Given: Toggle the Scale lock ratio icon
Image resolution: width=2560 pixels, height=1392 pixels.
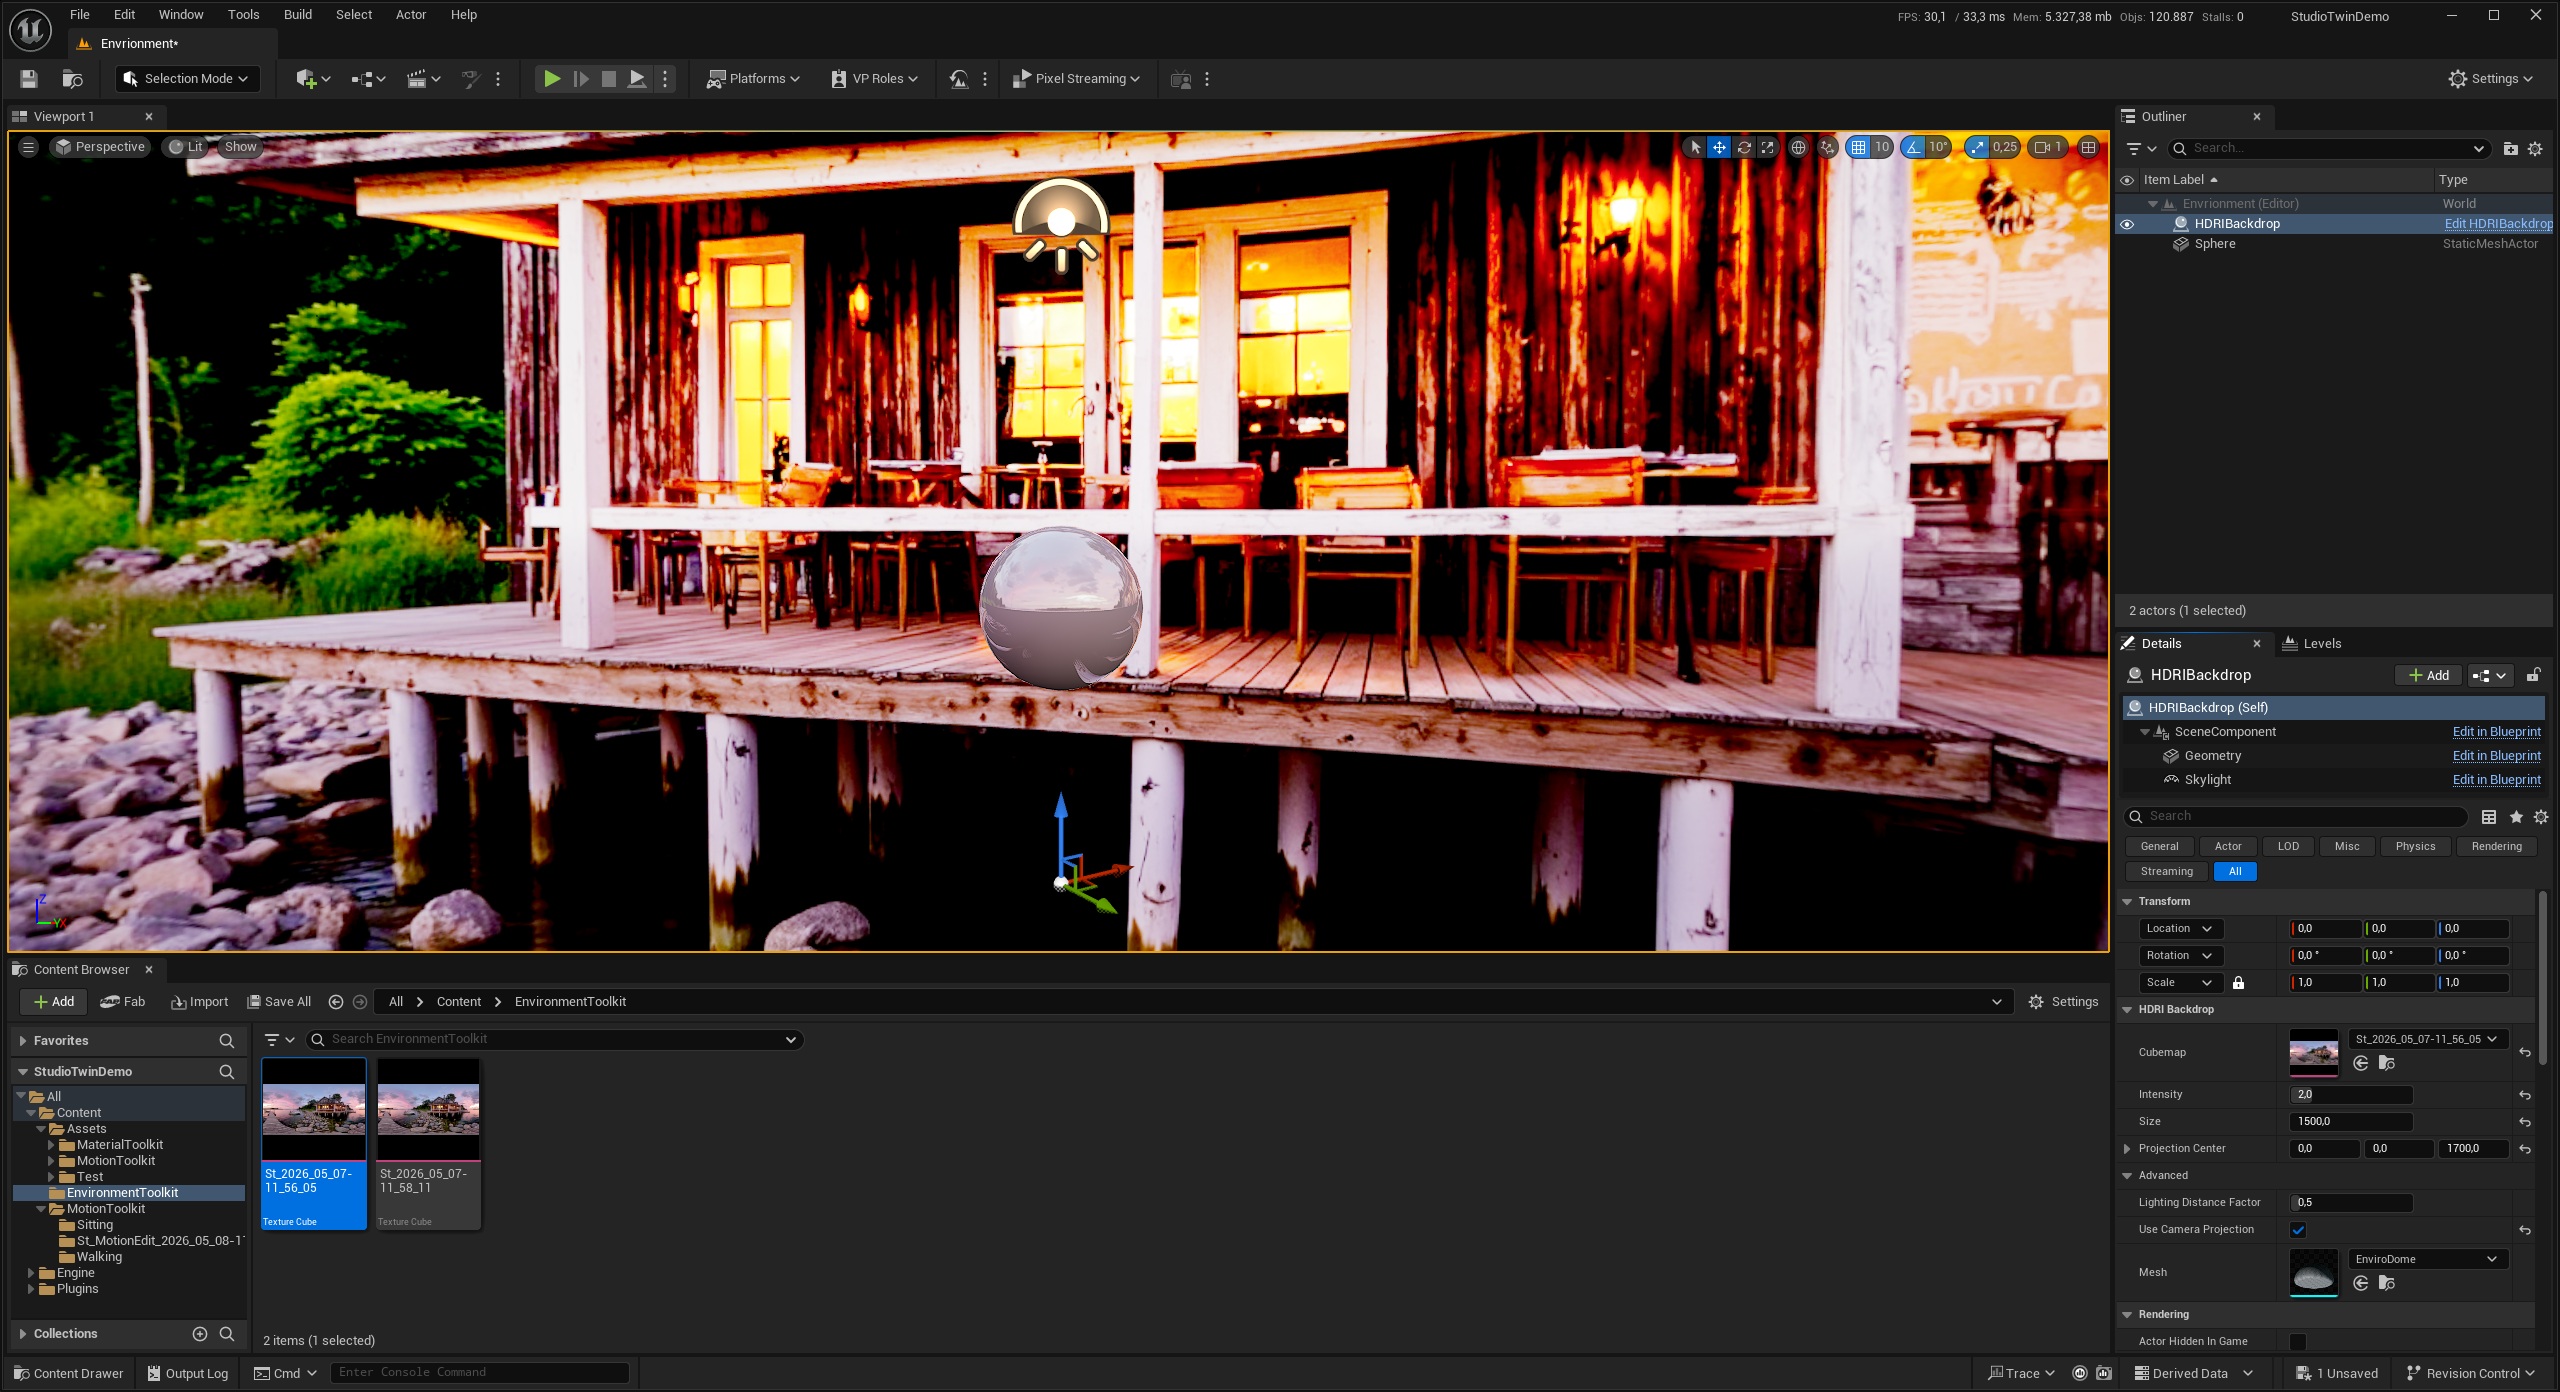Looking at the screenshot, I should 2238,983.
